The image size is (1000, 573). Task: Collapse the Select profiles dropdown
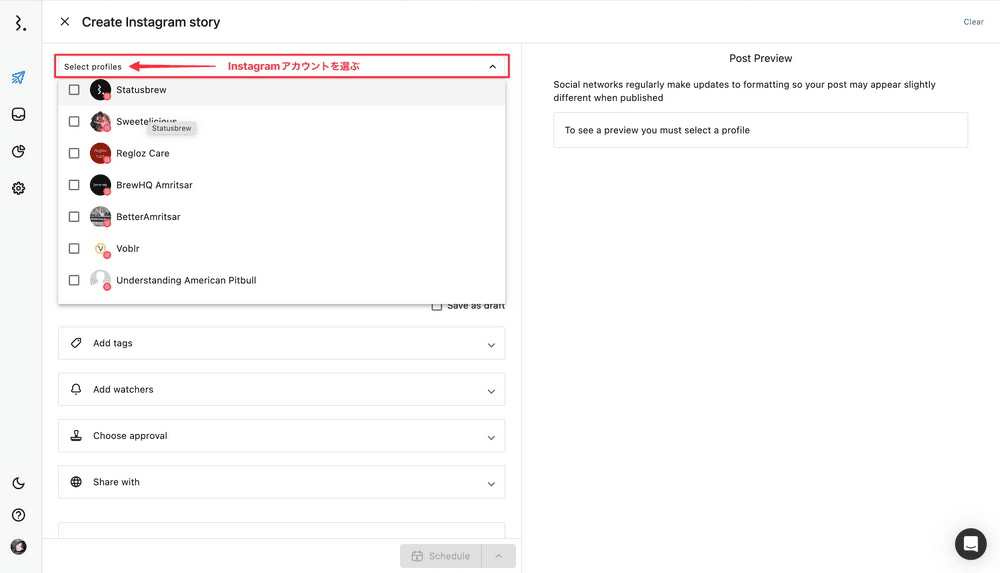coord(492,67)
